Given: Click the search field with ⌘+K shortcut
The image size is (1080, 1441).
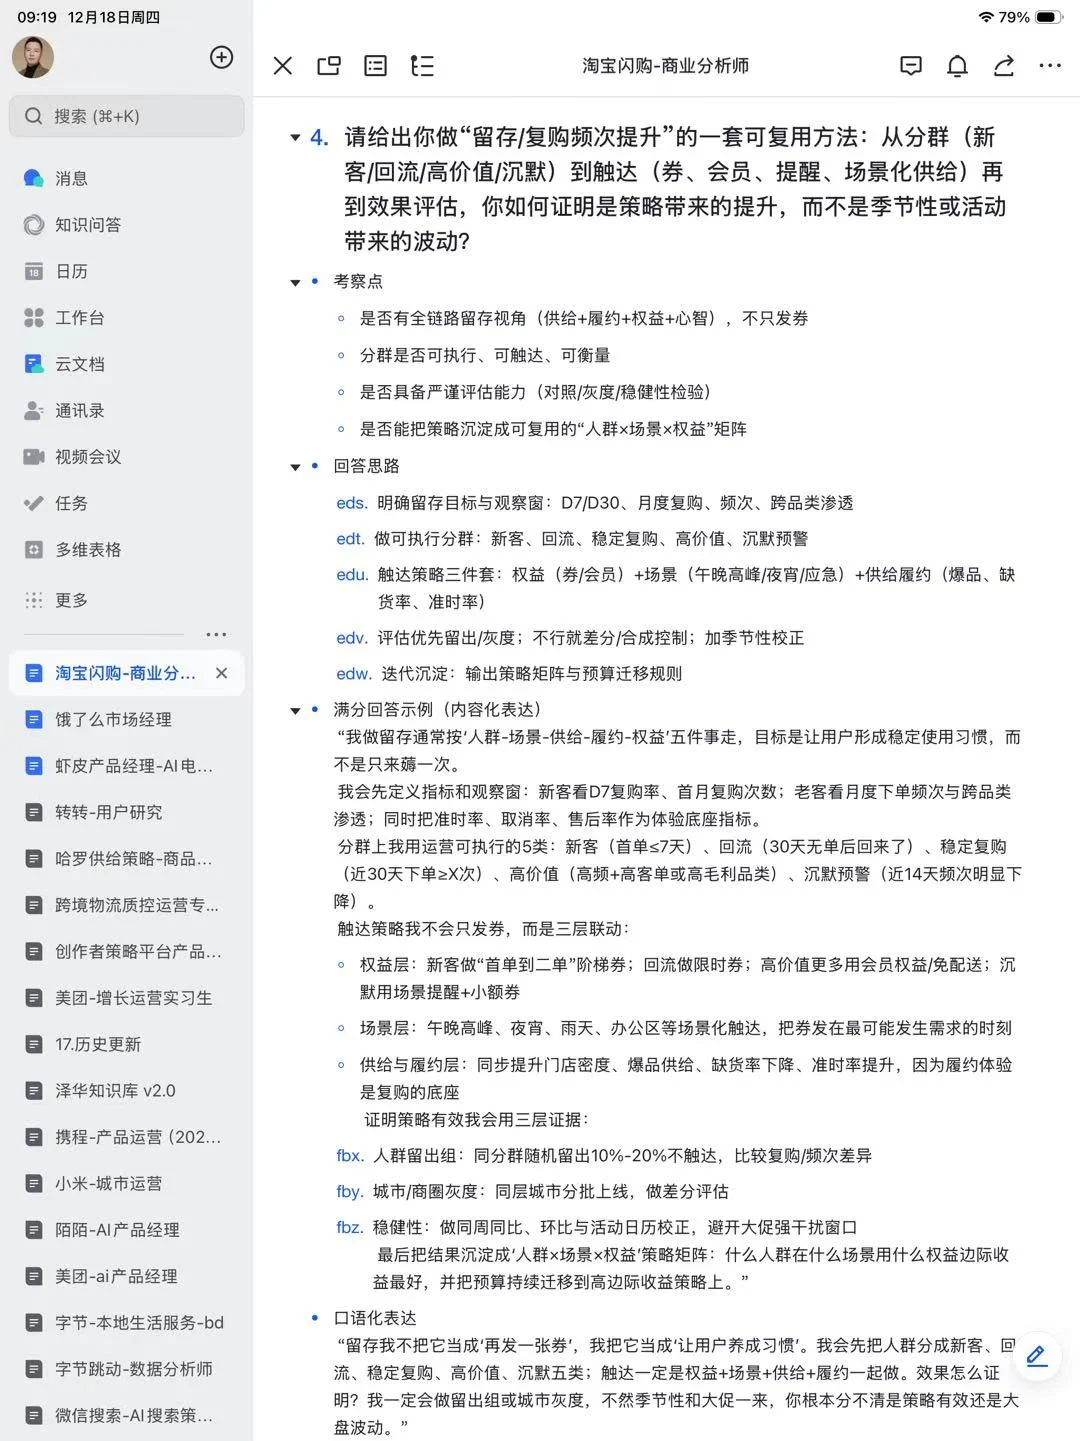Looking at the screenshot, I should 126,116.
